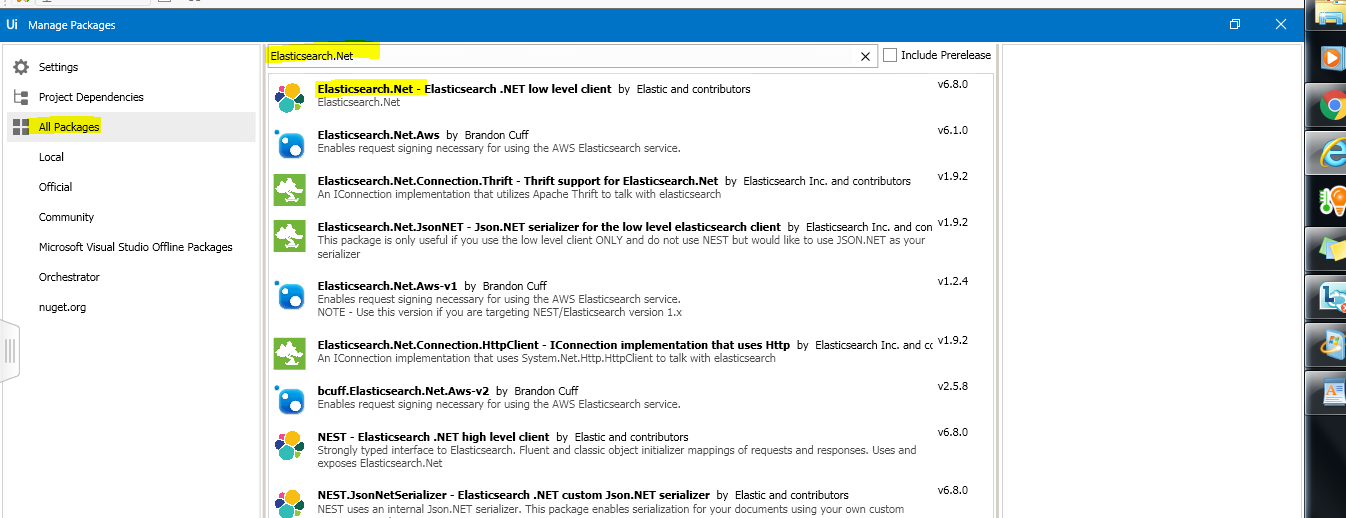
Task: Open the Community packages feed
Action: pos(66,217)
